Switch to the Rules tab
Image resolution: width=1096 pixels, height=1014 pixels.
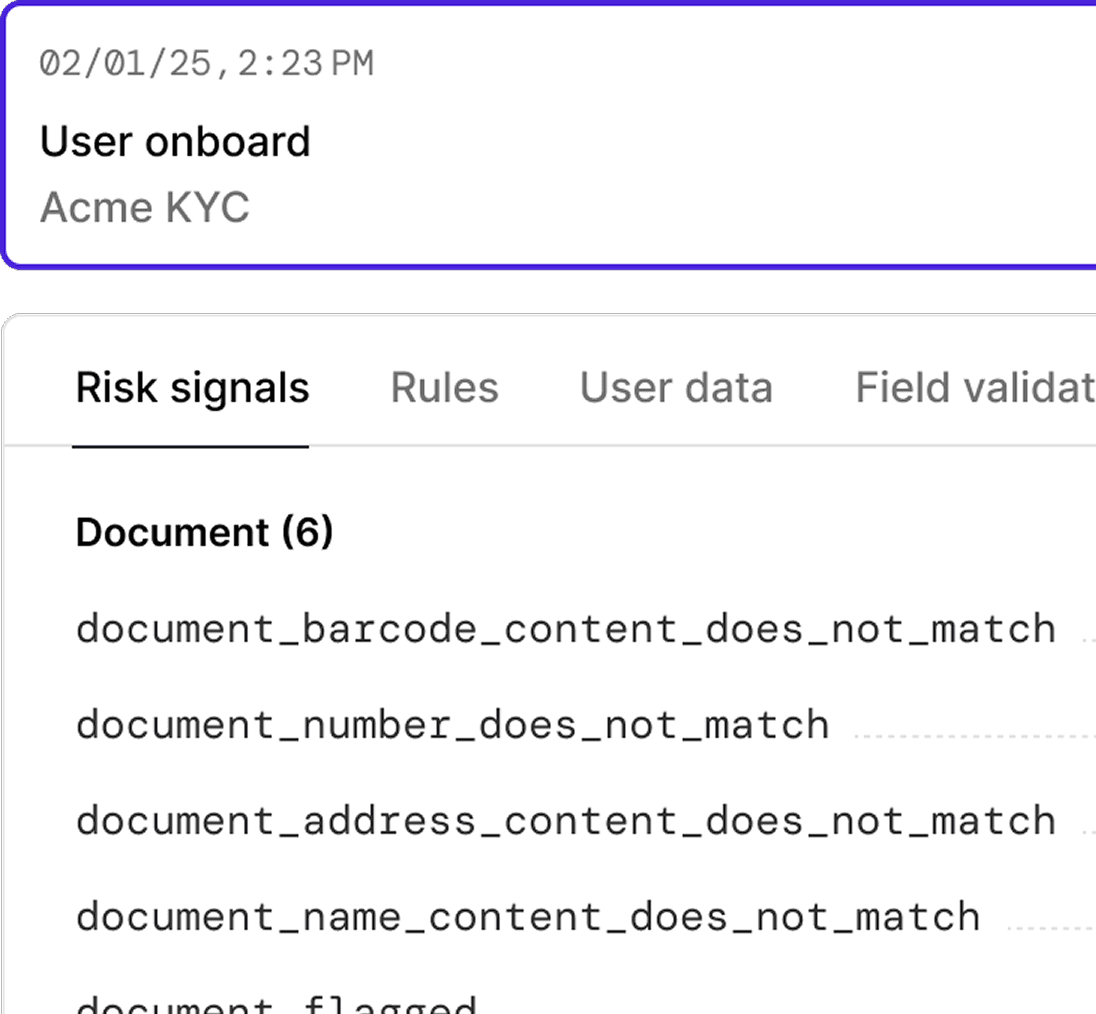[x=444, y=388]
